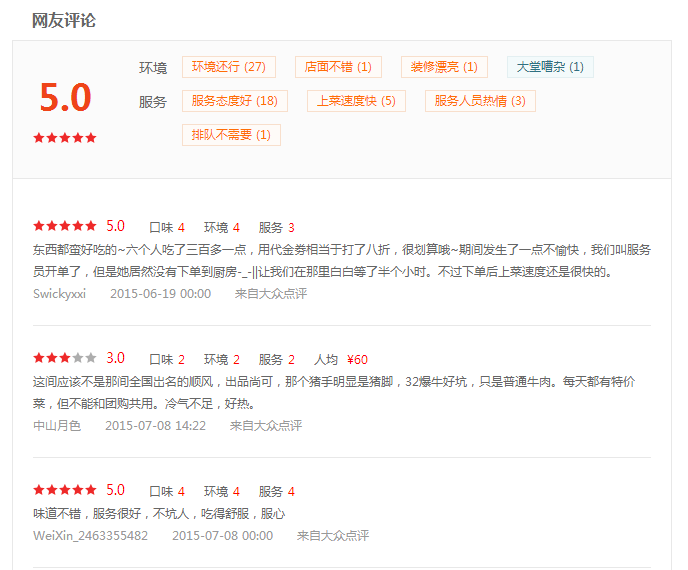The image size is (688, 570).
Task: Click 服务 3 score in Swickyxxi's review
Action: 276,228
